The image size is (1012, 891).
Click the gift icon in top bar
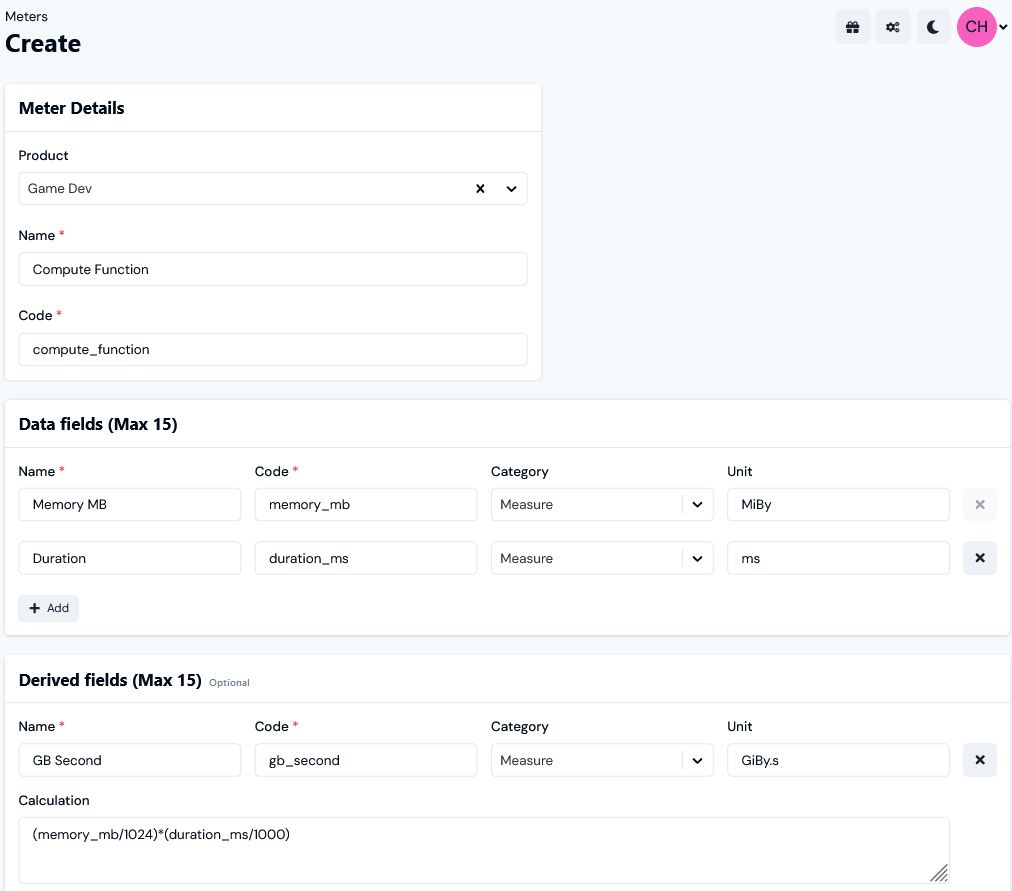tap(852, 27)
